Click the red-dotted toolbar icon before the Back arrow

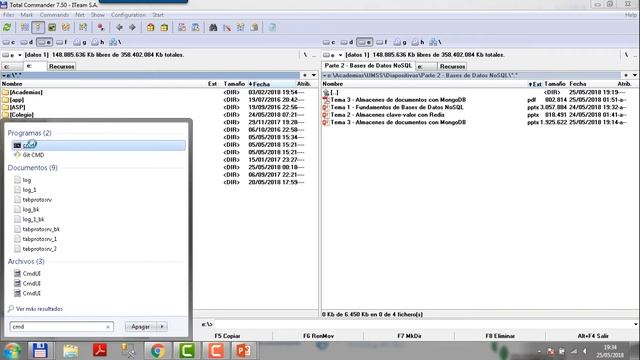[101, 27]
